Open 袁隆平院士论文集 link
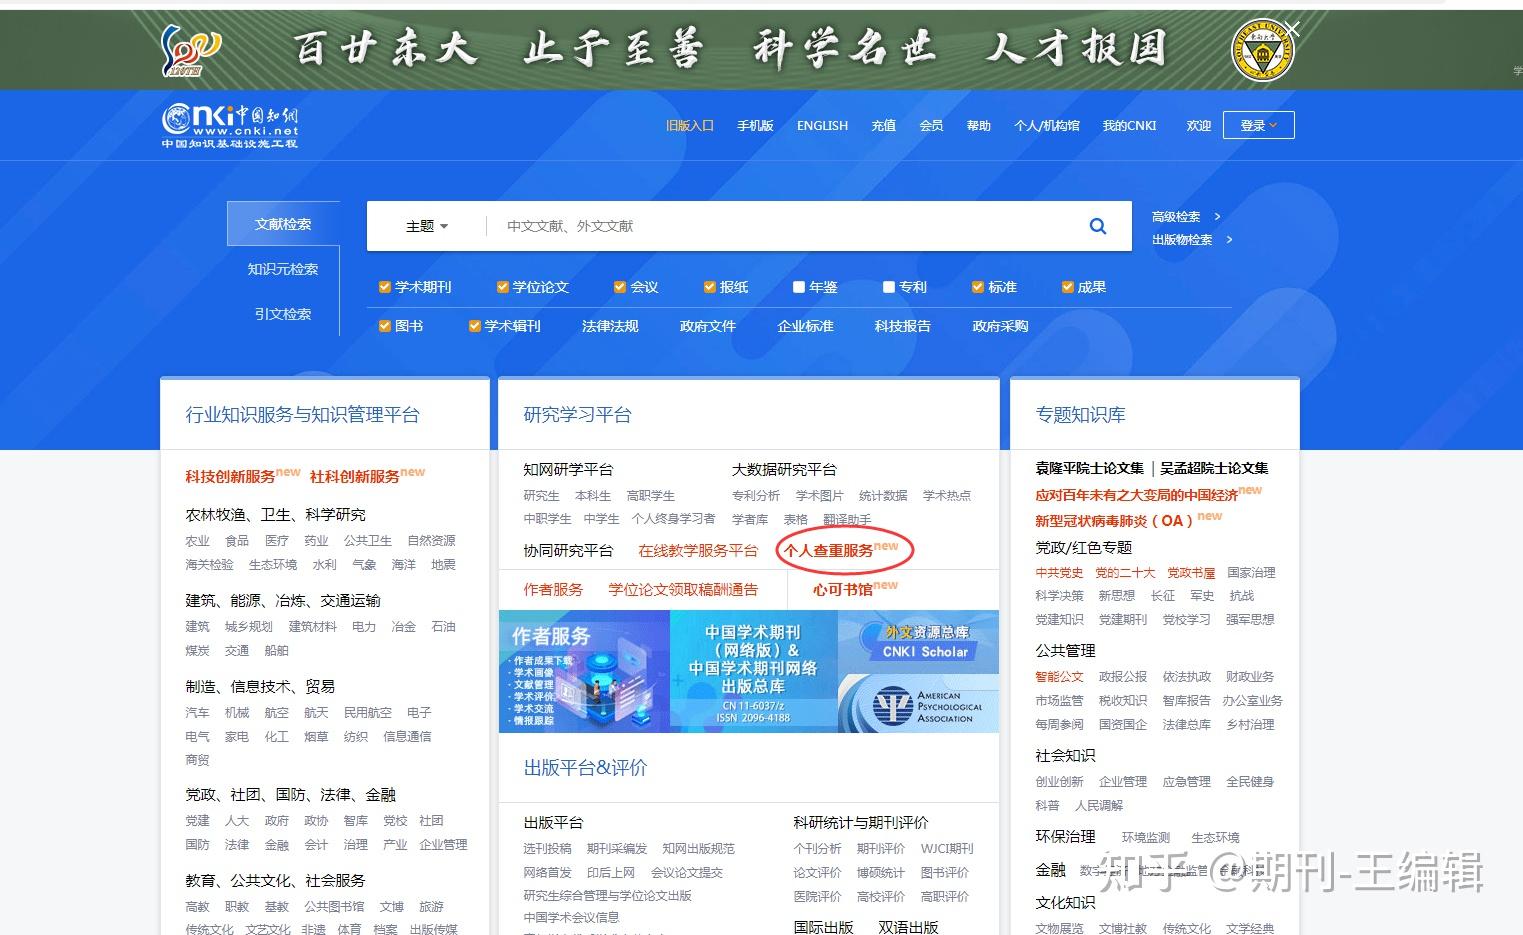Screen dimensions: 1523x935 pyautogui.click(x=1089, y=468)
